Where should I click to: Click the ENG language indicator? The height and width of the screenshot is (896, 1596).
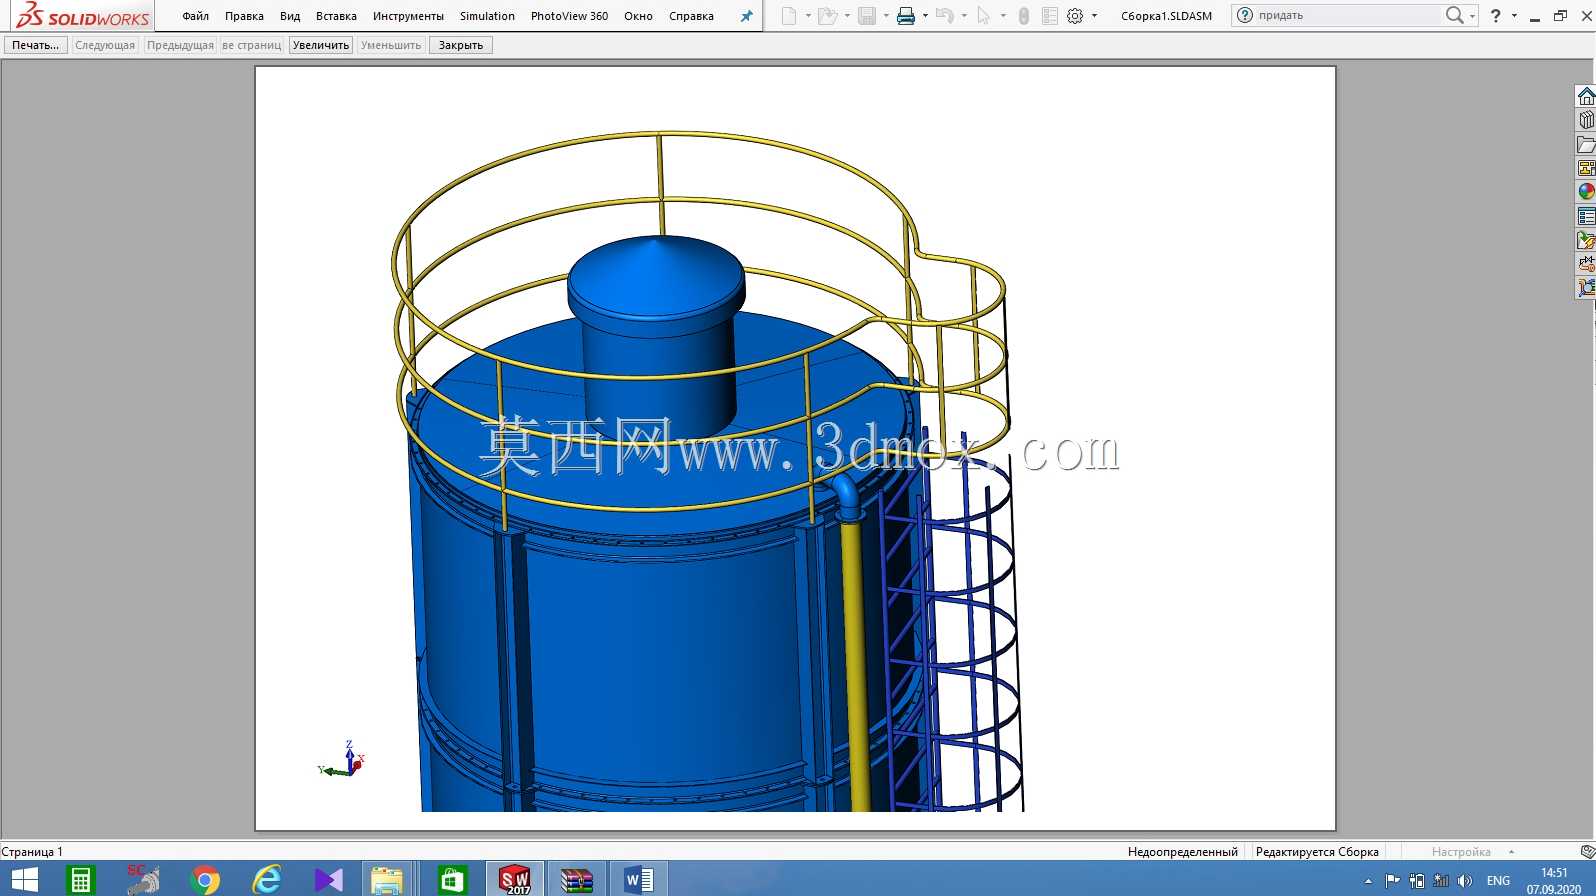point(1498,881)
